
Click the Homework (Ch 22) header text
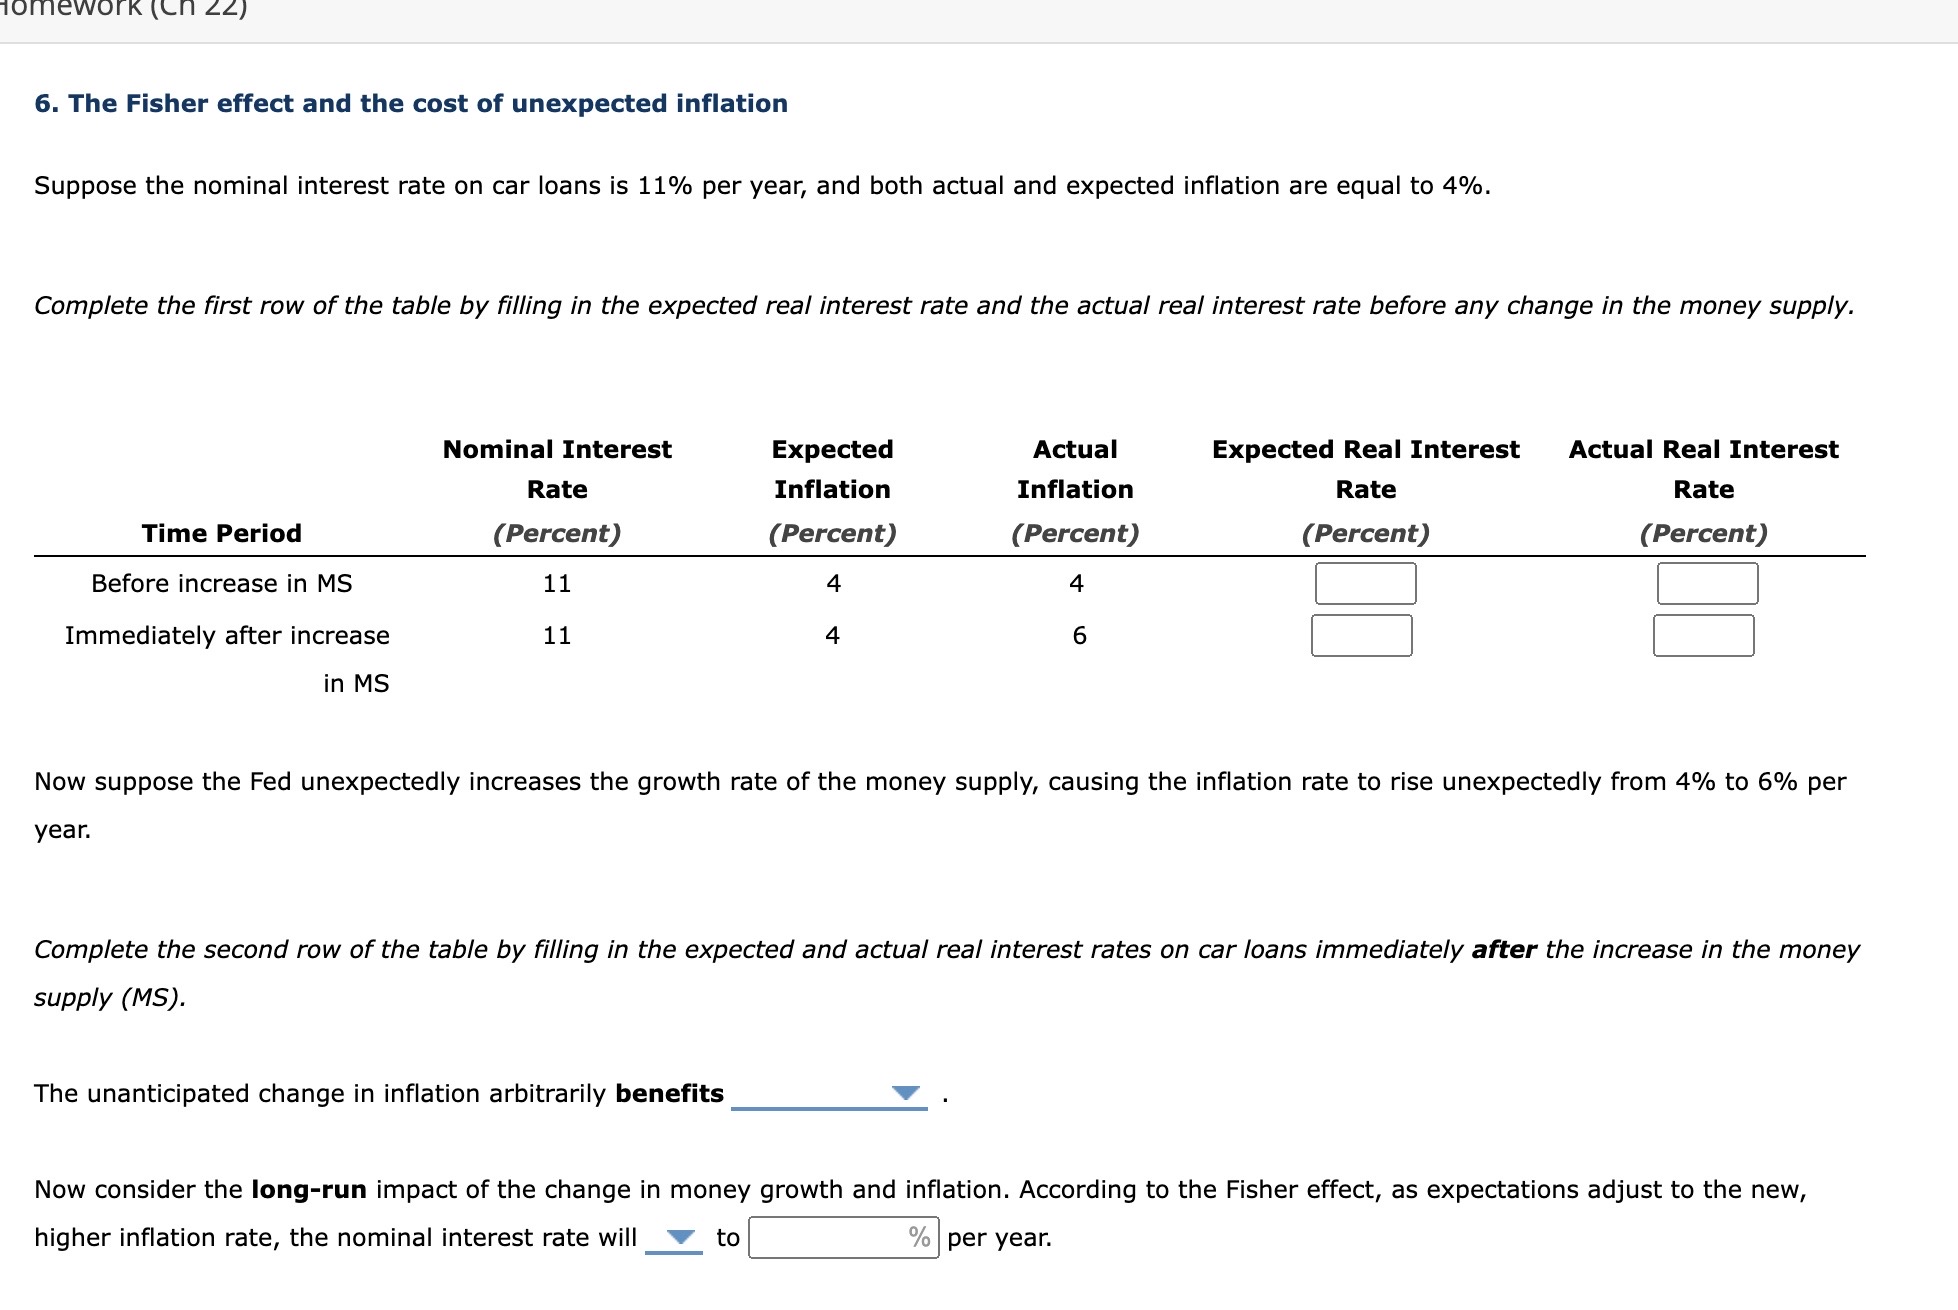pos(124,8)
